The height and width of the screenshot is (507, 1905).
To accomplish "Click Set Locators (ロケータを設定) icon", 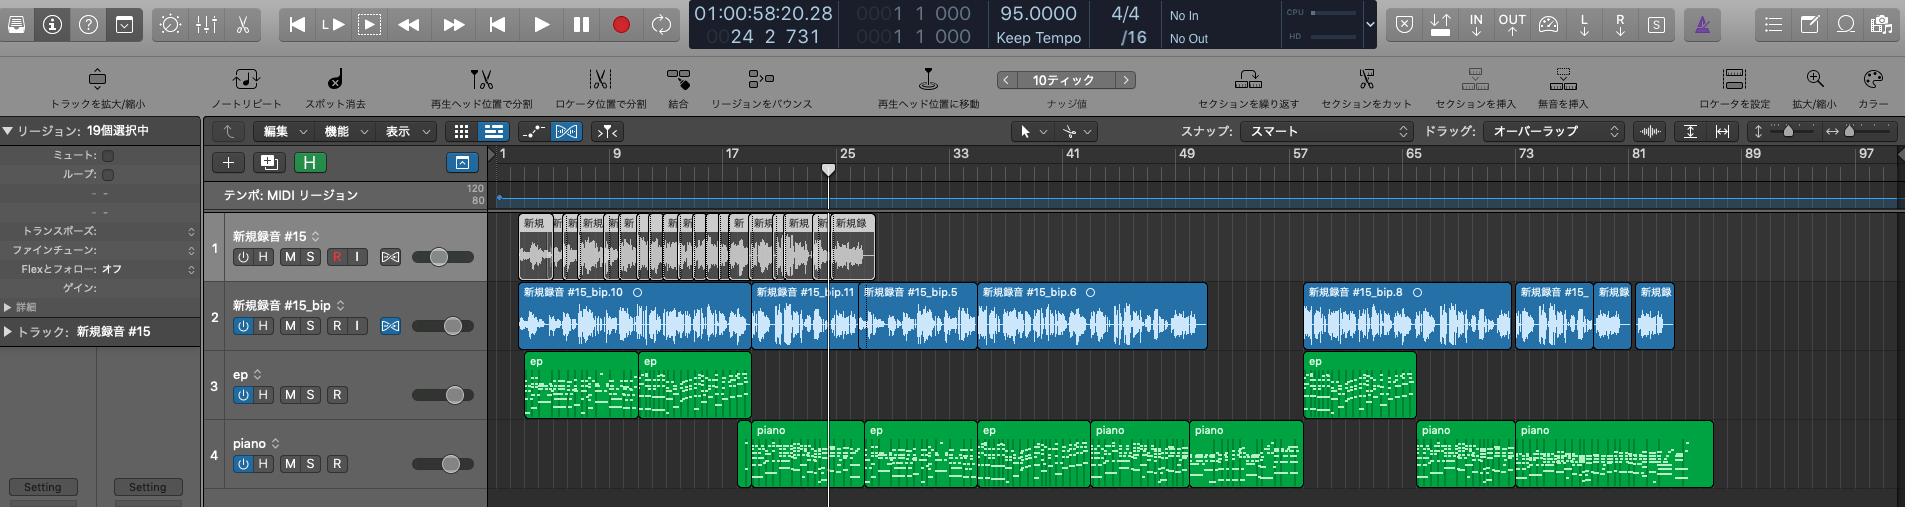I will [1734, 79].
